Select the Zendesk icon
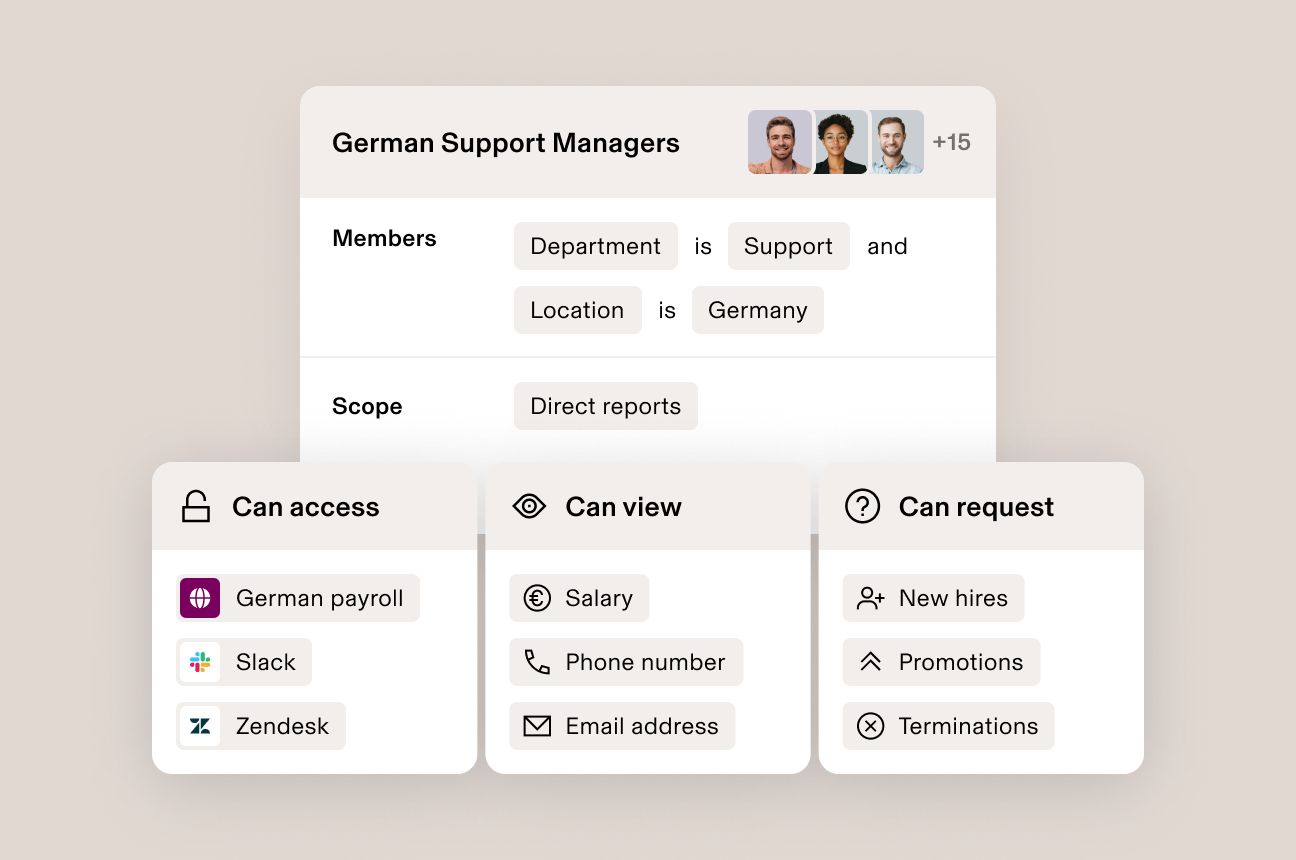The height and width of the screenshot is (860, 1296). 199,726
